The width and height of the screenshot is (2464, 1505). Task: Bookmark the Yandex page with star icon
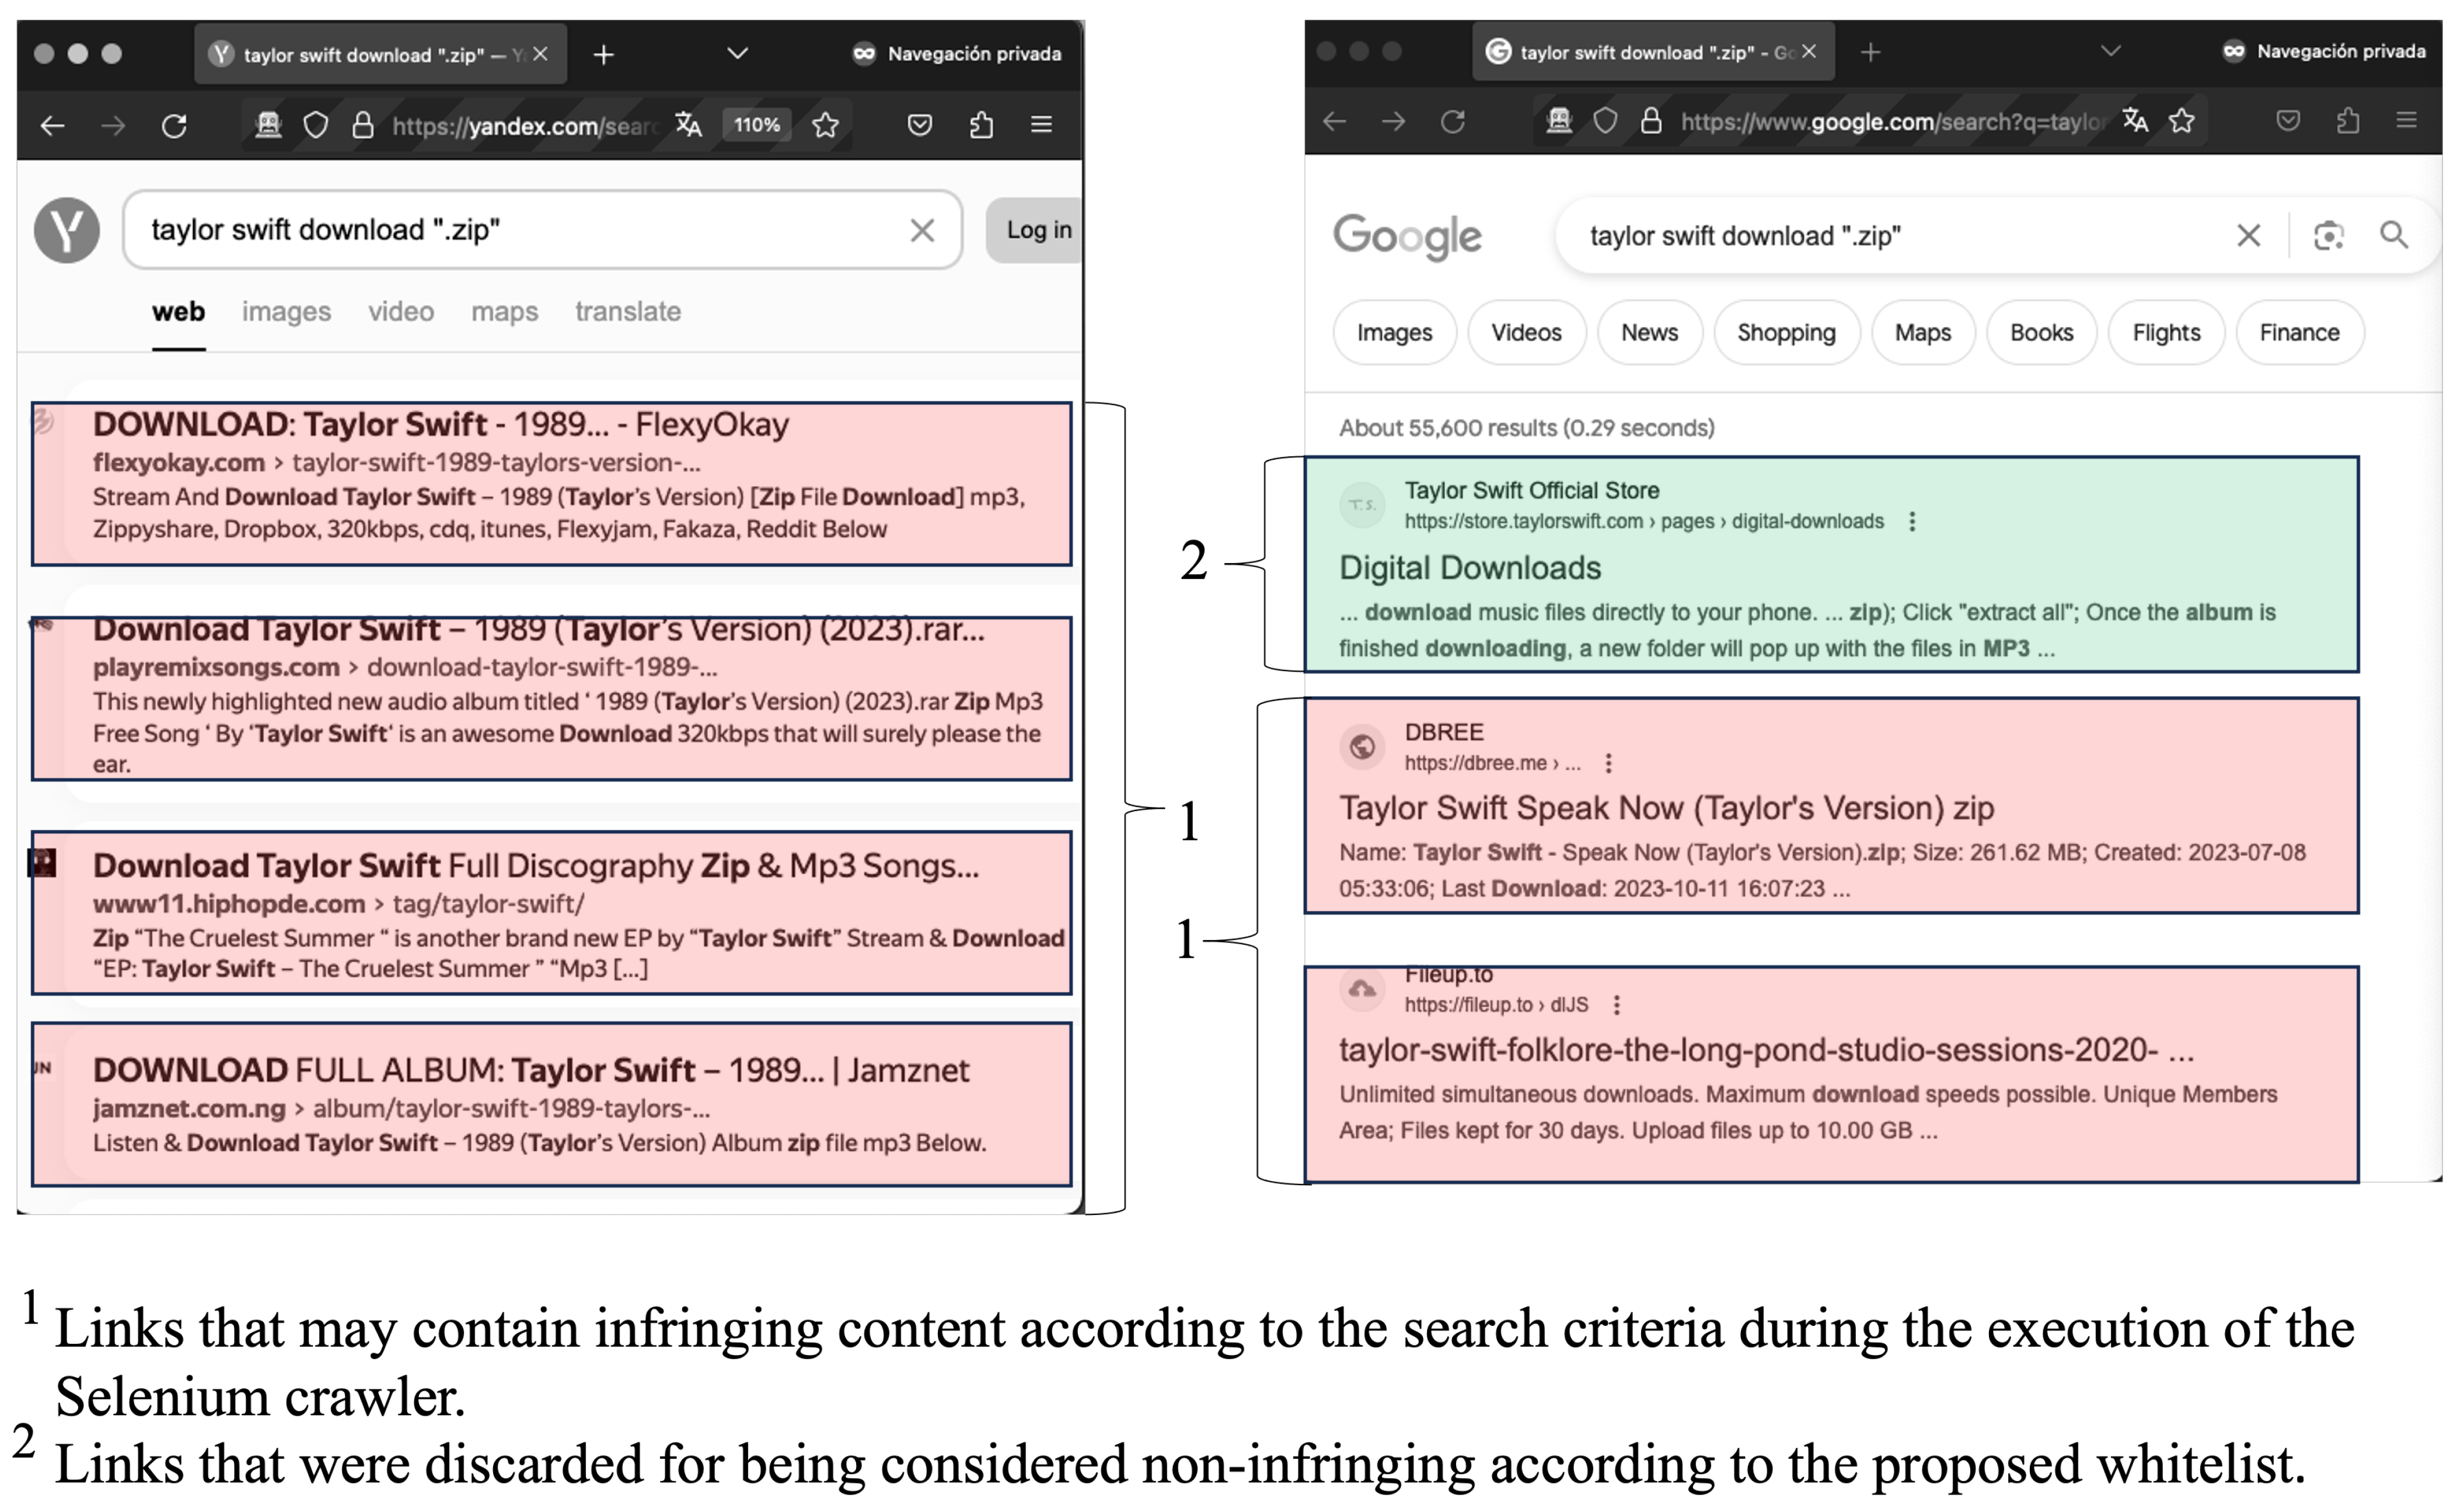[825, 125]
